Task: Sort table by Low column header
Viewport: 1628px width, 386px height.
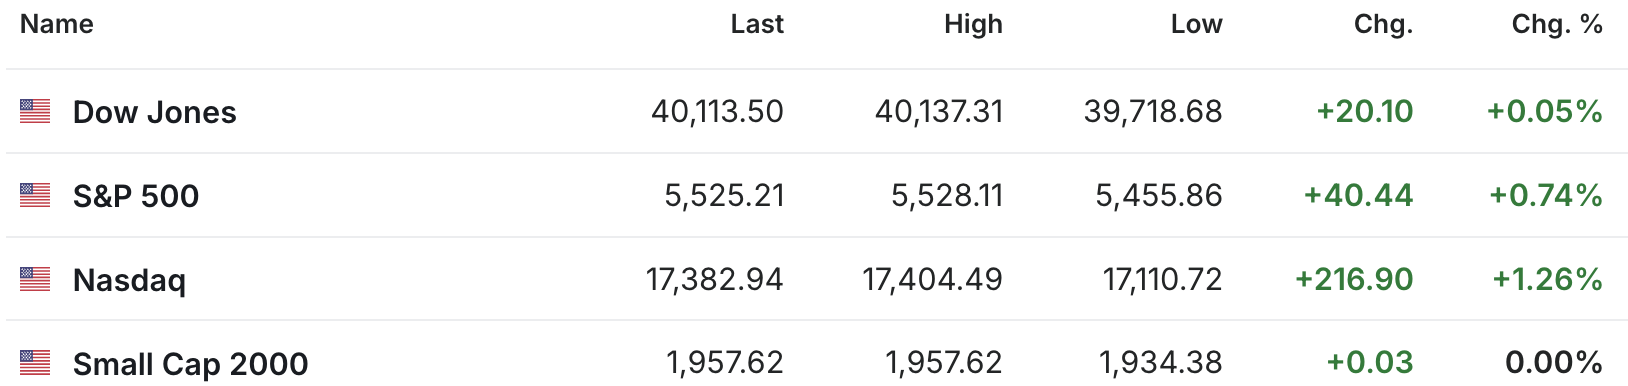Action: click(1196, 24)
